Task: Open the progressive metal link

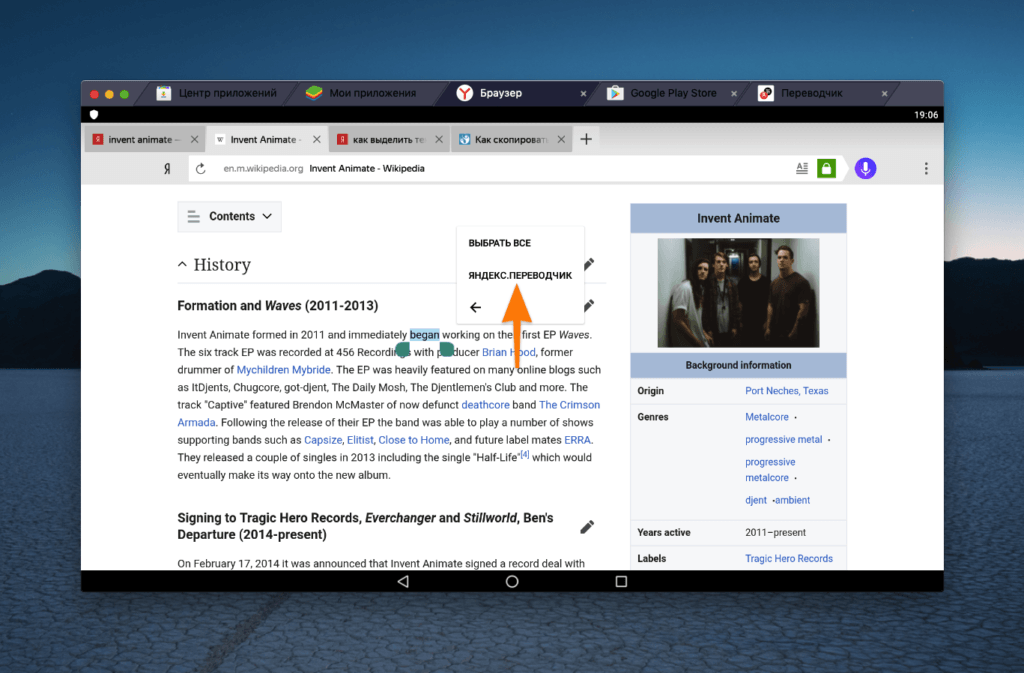Action: click(784, 440)
